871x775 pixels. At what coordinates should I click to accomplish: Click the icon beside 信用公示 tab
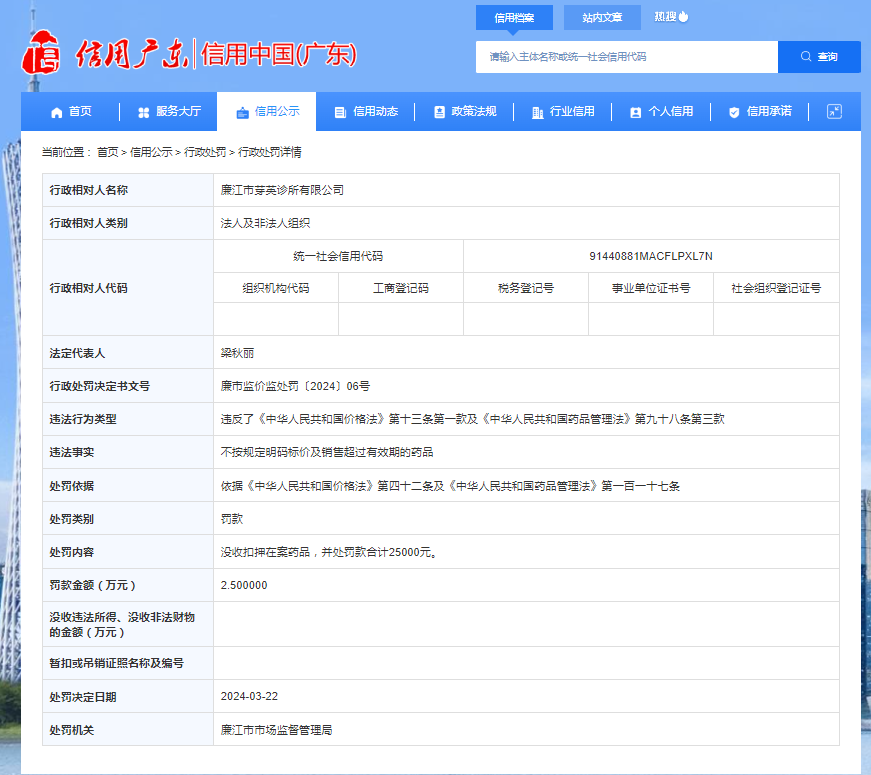242,113
